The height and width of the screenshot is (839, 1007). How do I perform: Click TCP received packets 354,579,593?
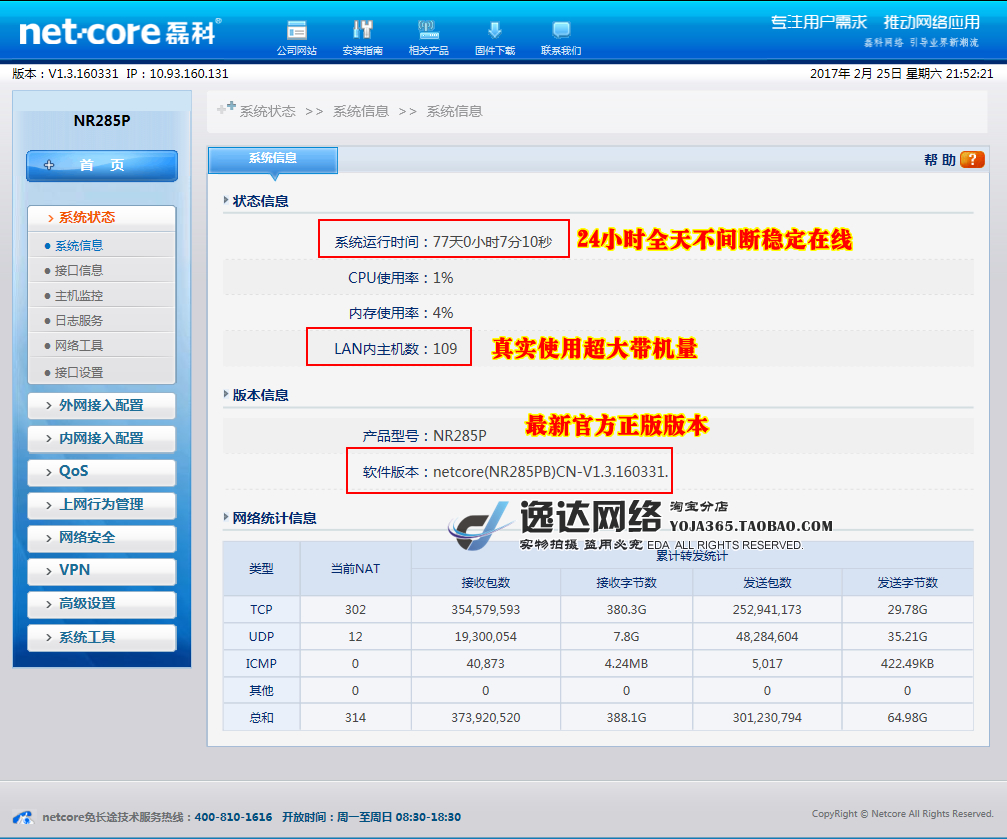point(486,610)
